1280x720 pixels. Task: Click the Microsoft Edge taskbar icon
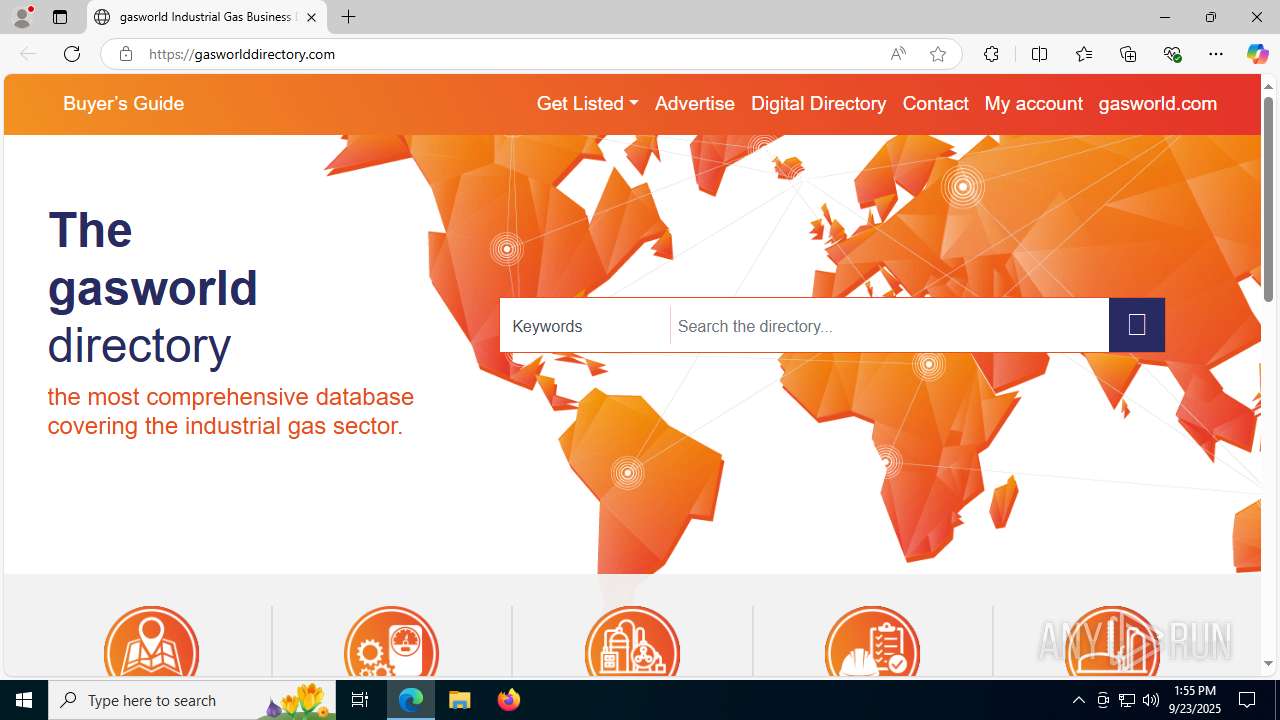pyautogui.click(x=411, y=700)
